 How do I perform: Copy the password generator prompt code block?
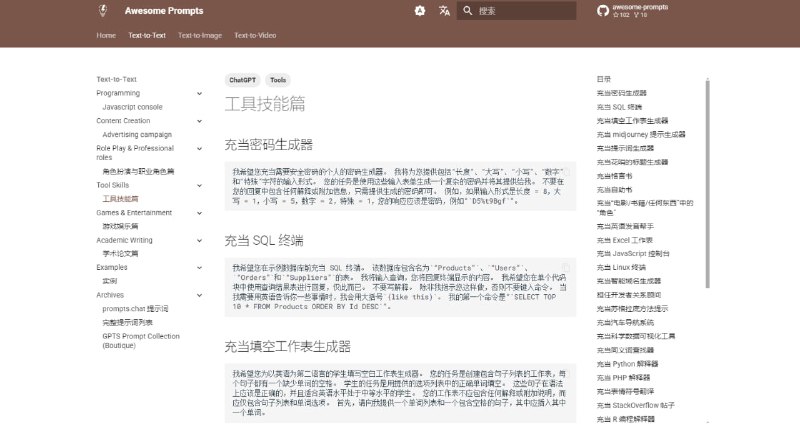click(x=565, y=171)
